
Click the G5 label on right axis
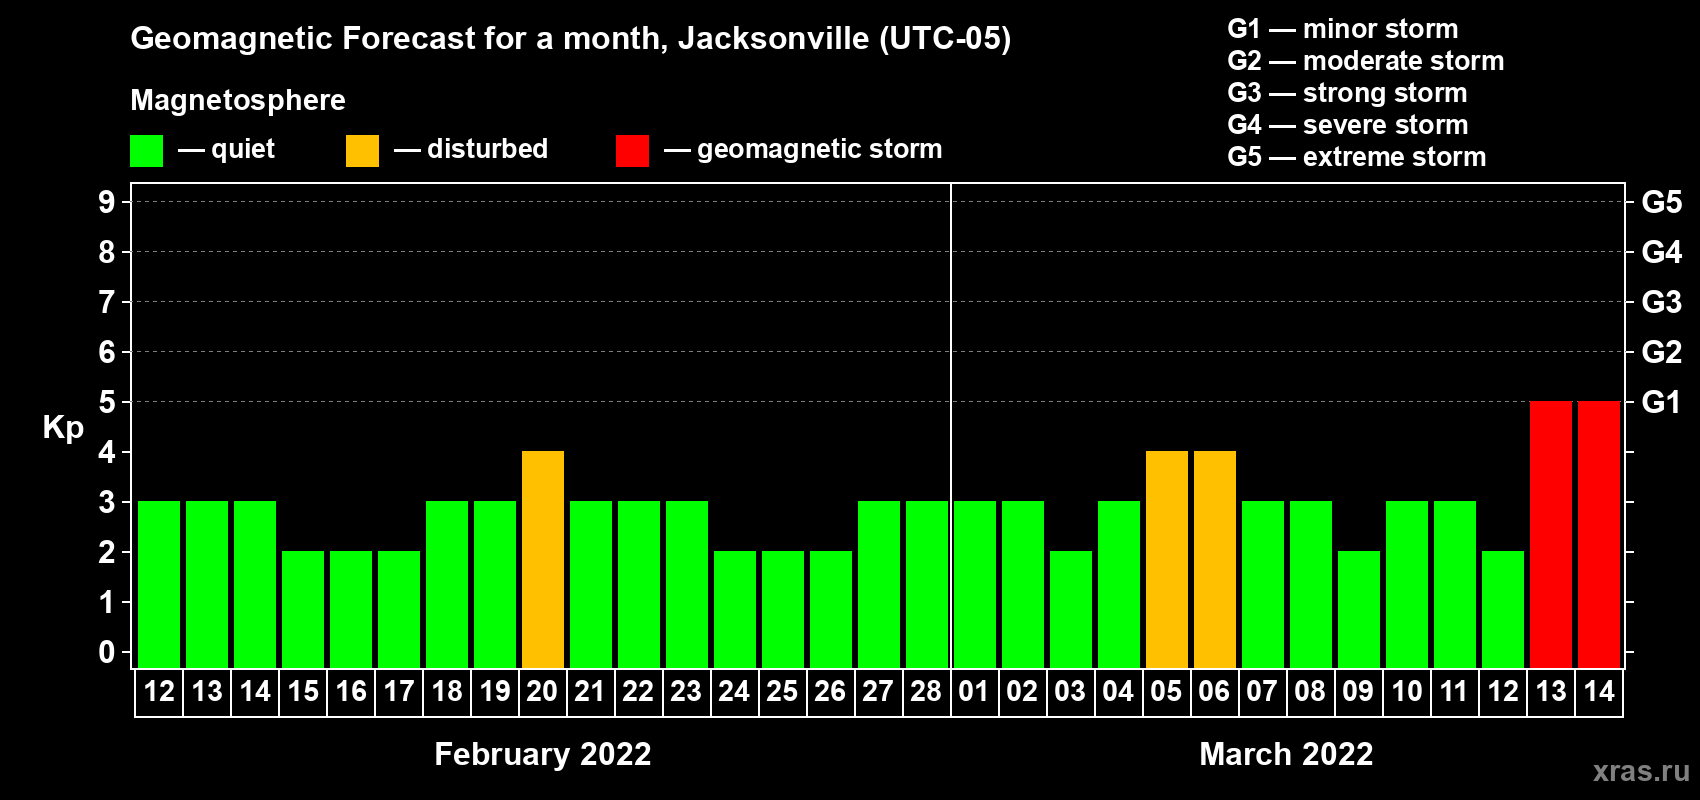pos(1662,202)
